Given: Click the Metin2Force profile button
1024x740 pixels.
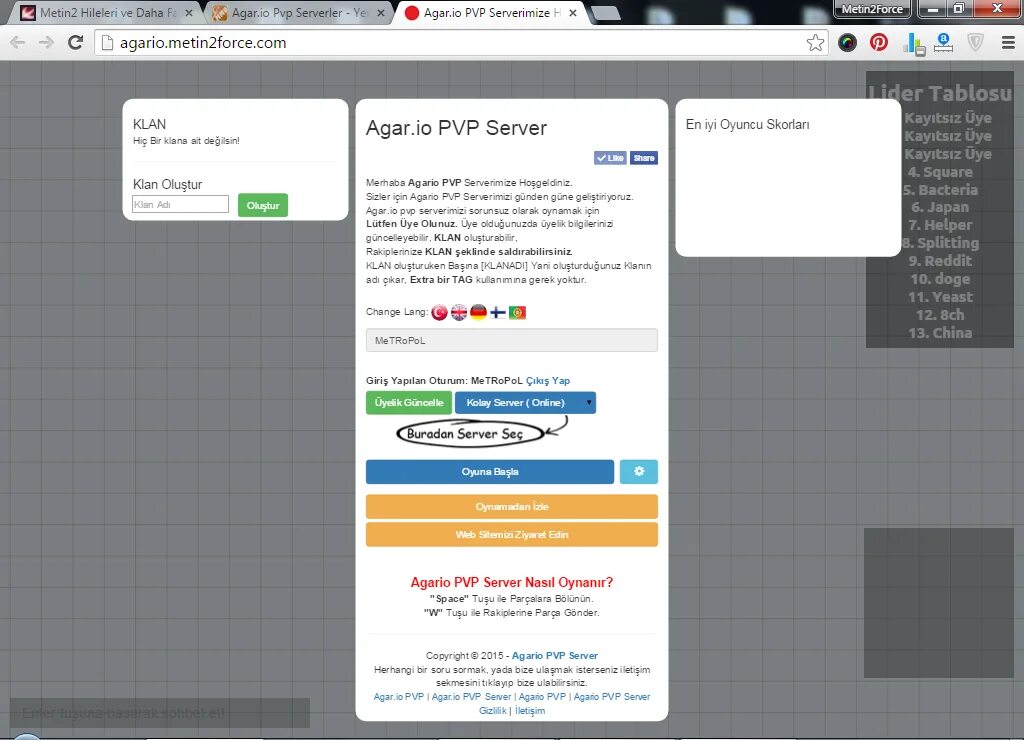Looking at the screenshot, I should [x=872, y=9].
